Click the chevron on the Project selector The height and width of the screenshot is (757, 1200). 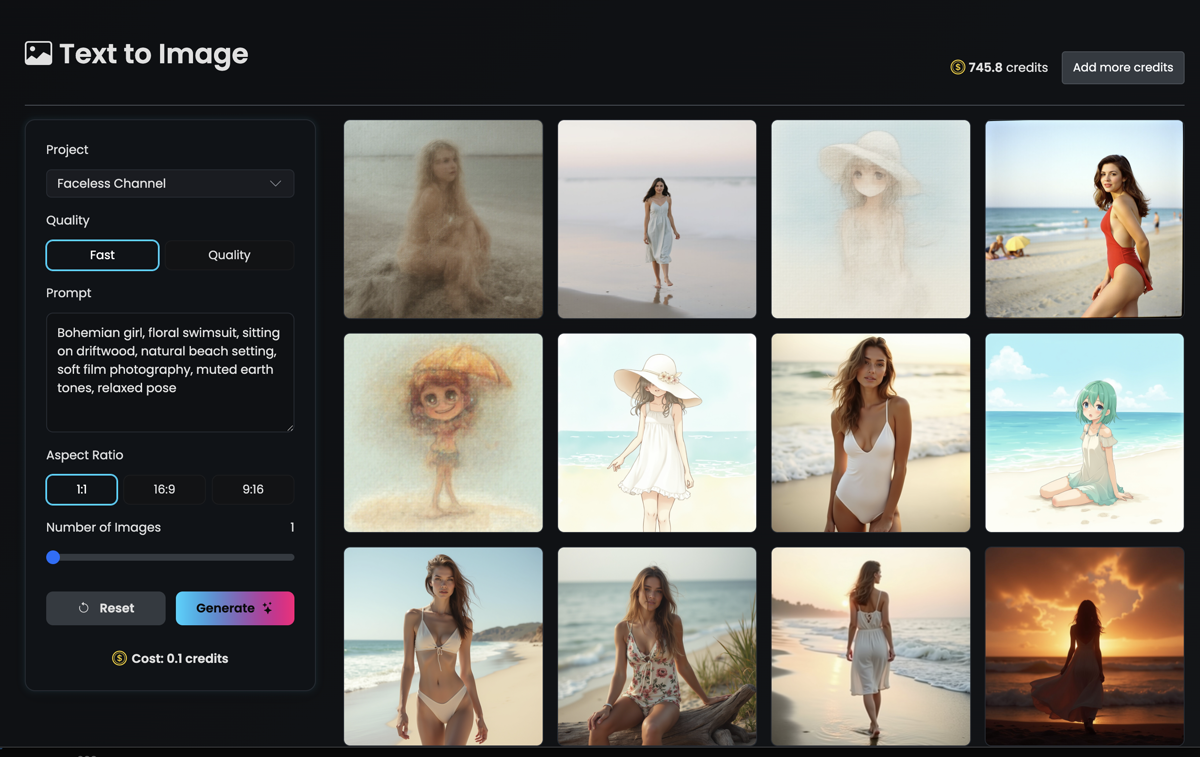point(276,183)
